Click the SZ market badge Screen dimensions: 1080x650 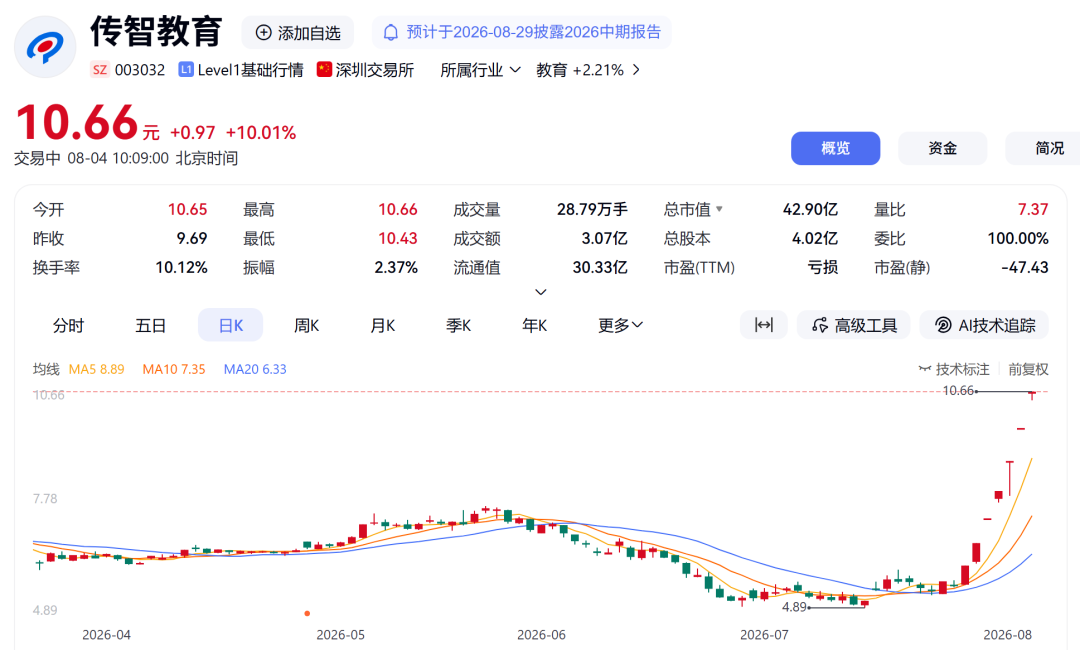coord(100,70)
